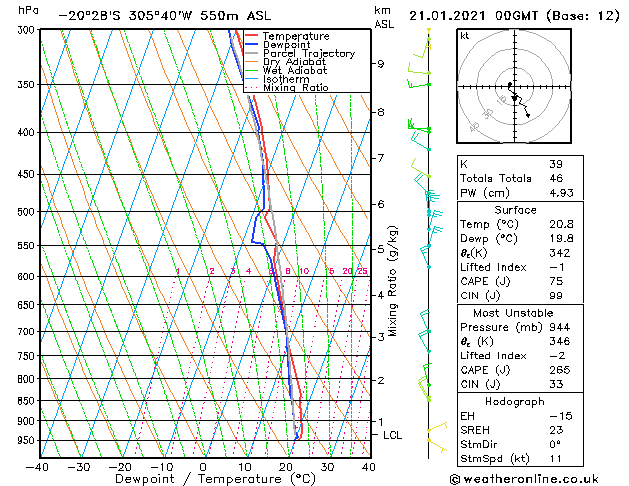
Task: Click the Mixing Ratio legend entry
Action: tap(287, 87)
